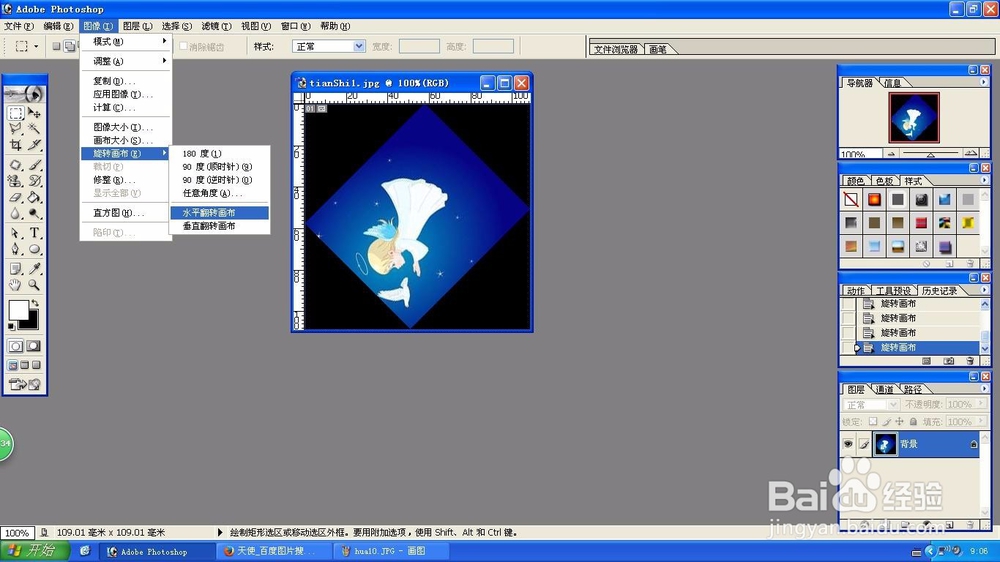The image size is (1000, 562).
Task: Click new snapshot camera icon in History
Action: [949, 361]
